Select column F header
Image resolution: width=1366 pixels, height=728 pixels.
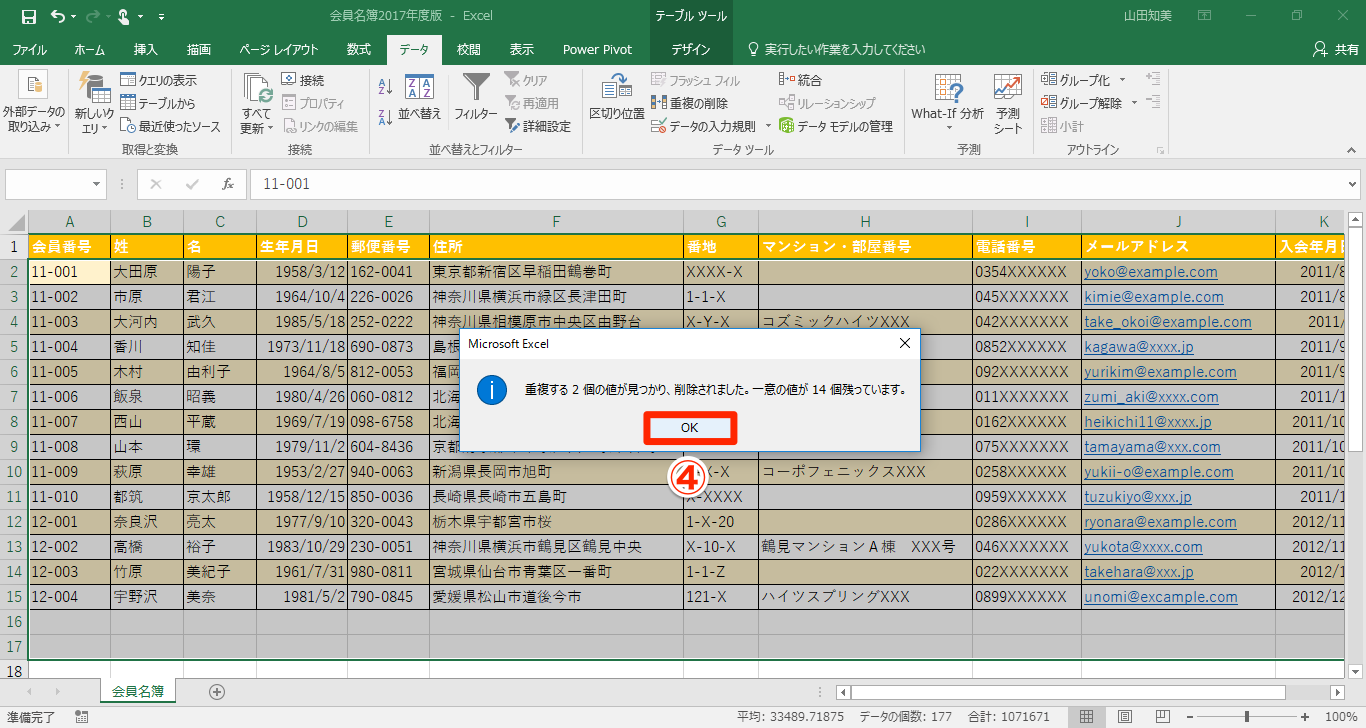556,221
